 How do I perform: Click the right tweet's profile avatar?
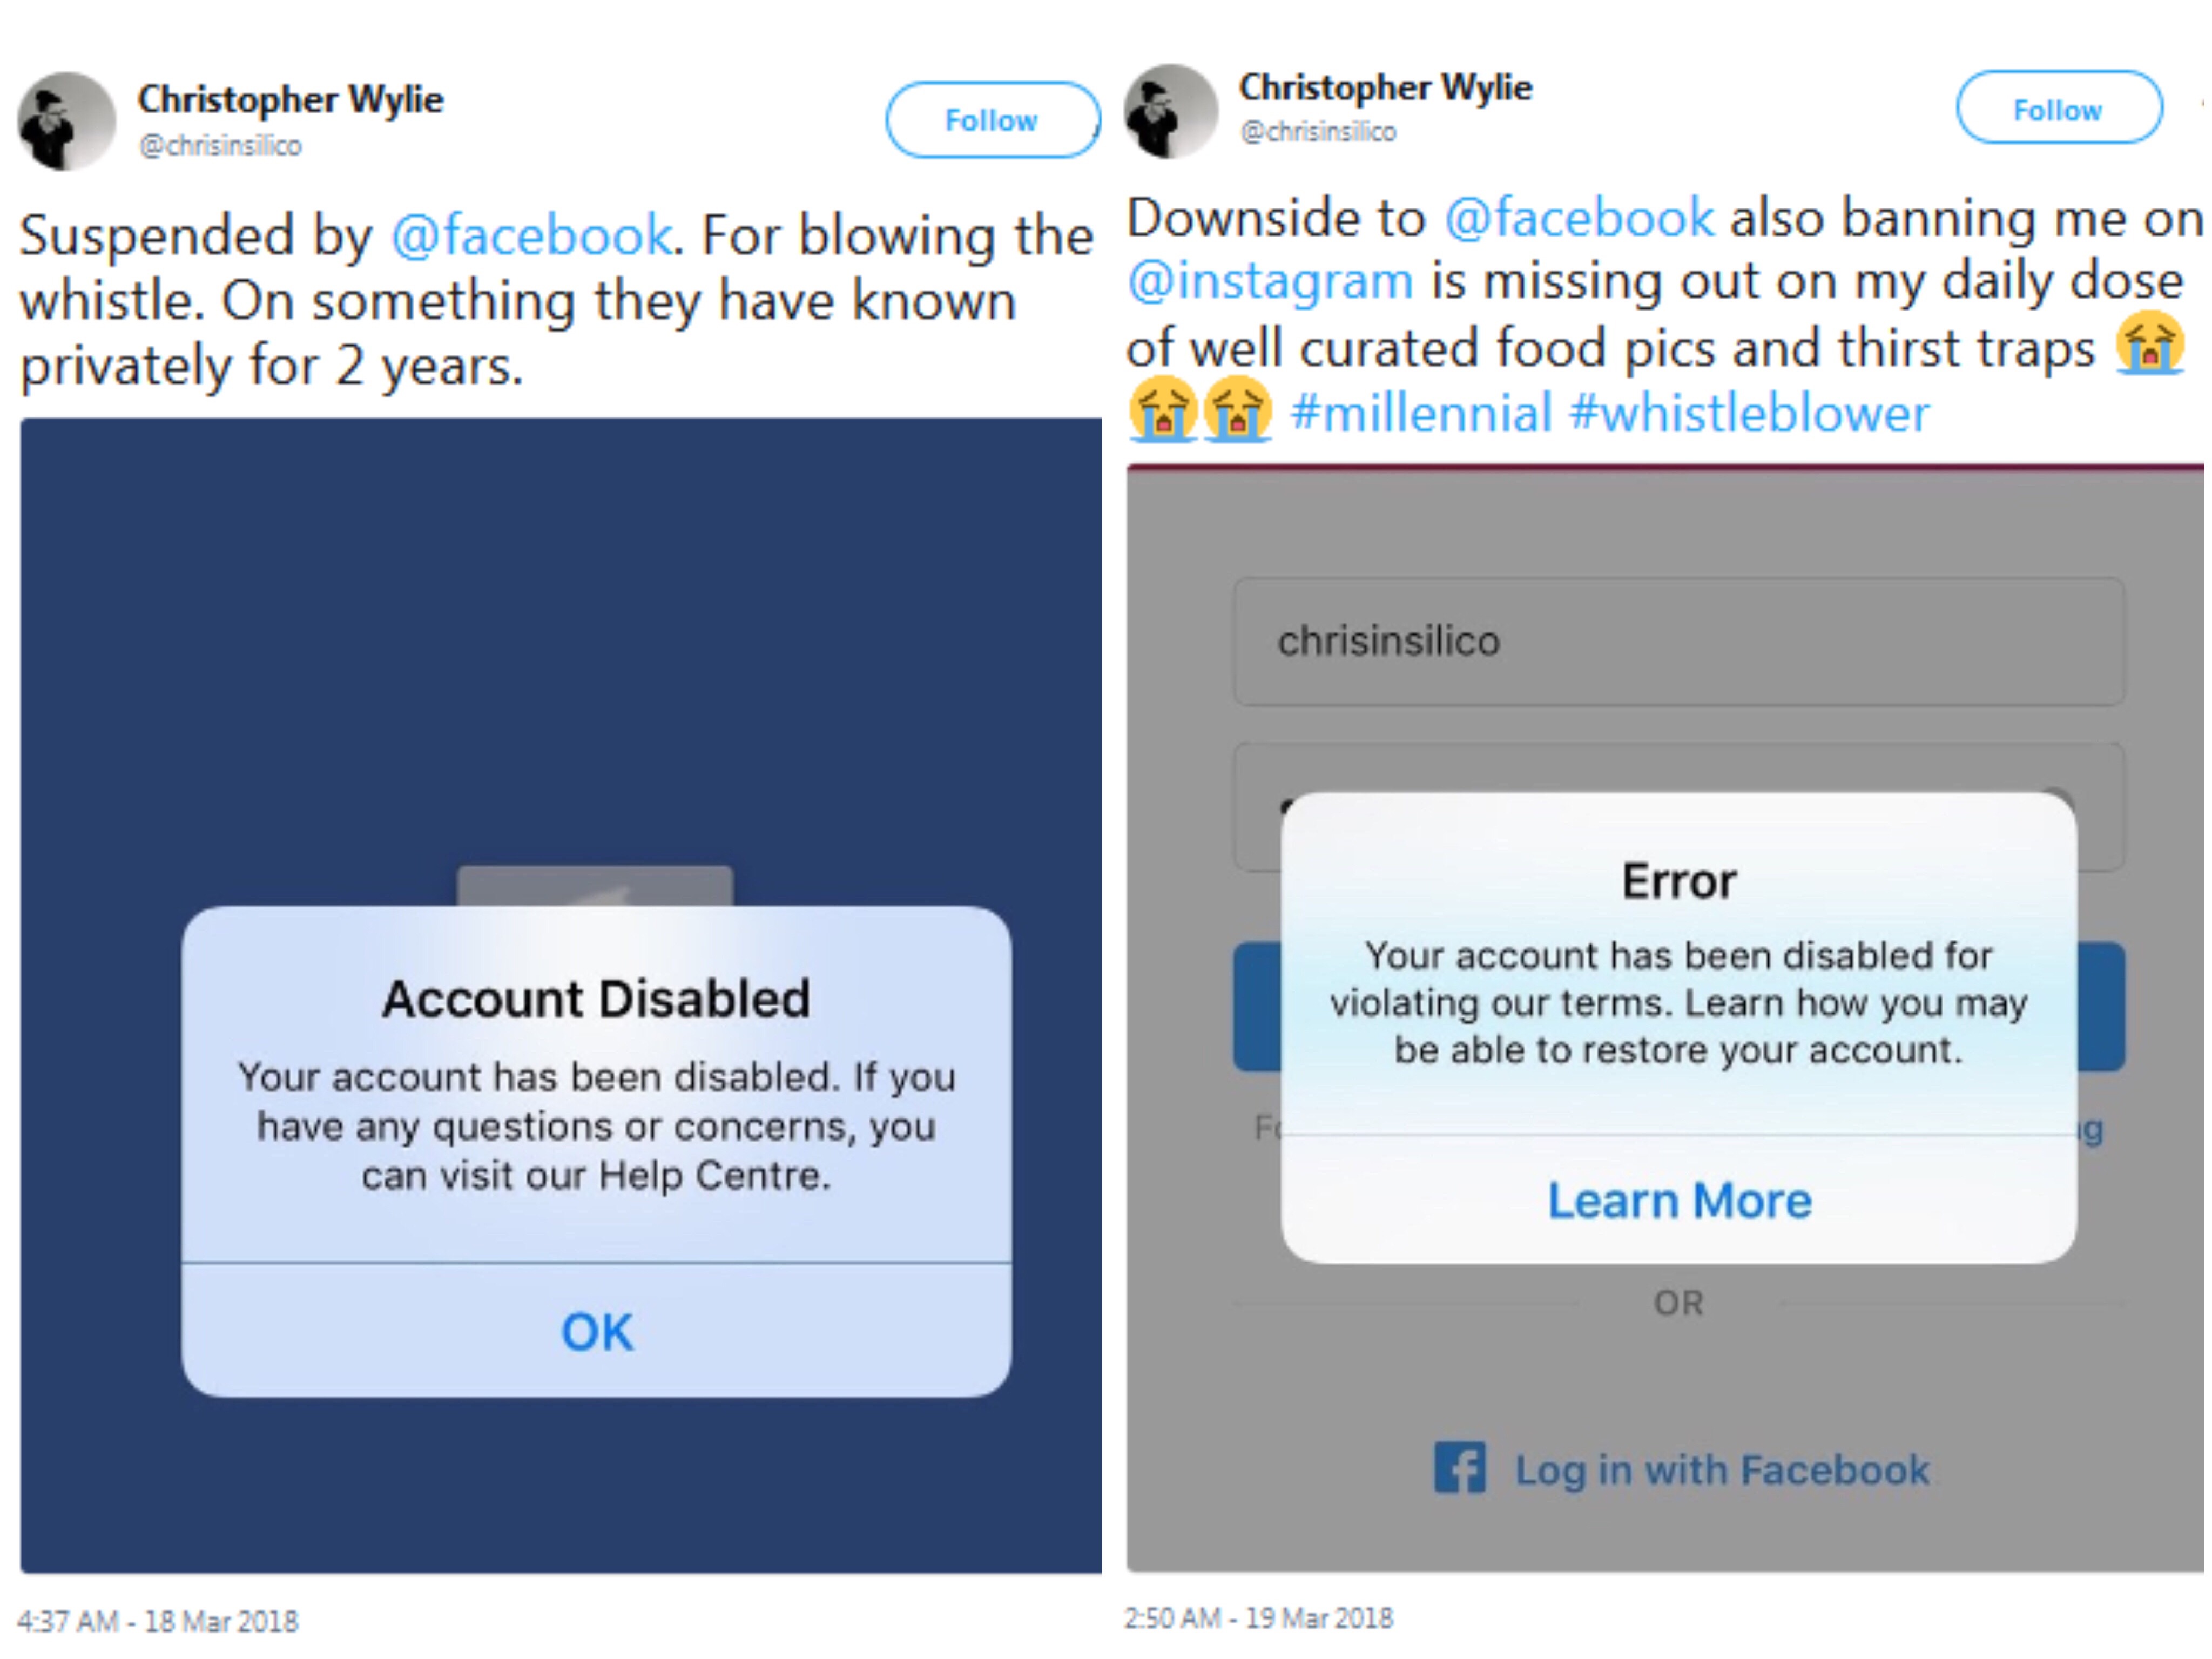click(x=1171, y=111)
